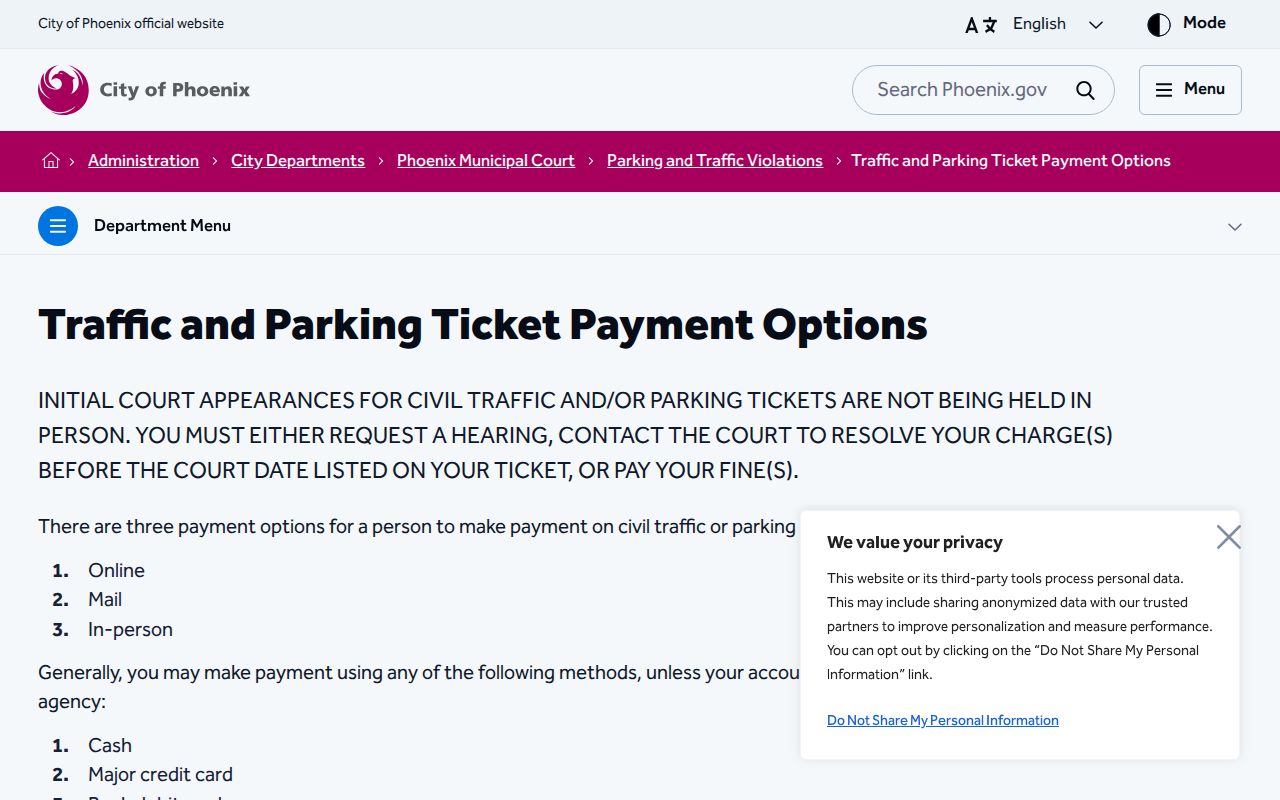Click the list item Mail
Image resolution: width=1280 pixels, height=800 pixels.
pyautogui.click(x=105, y=599)
